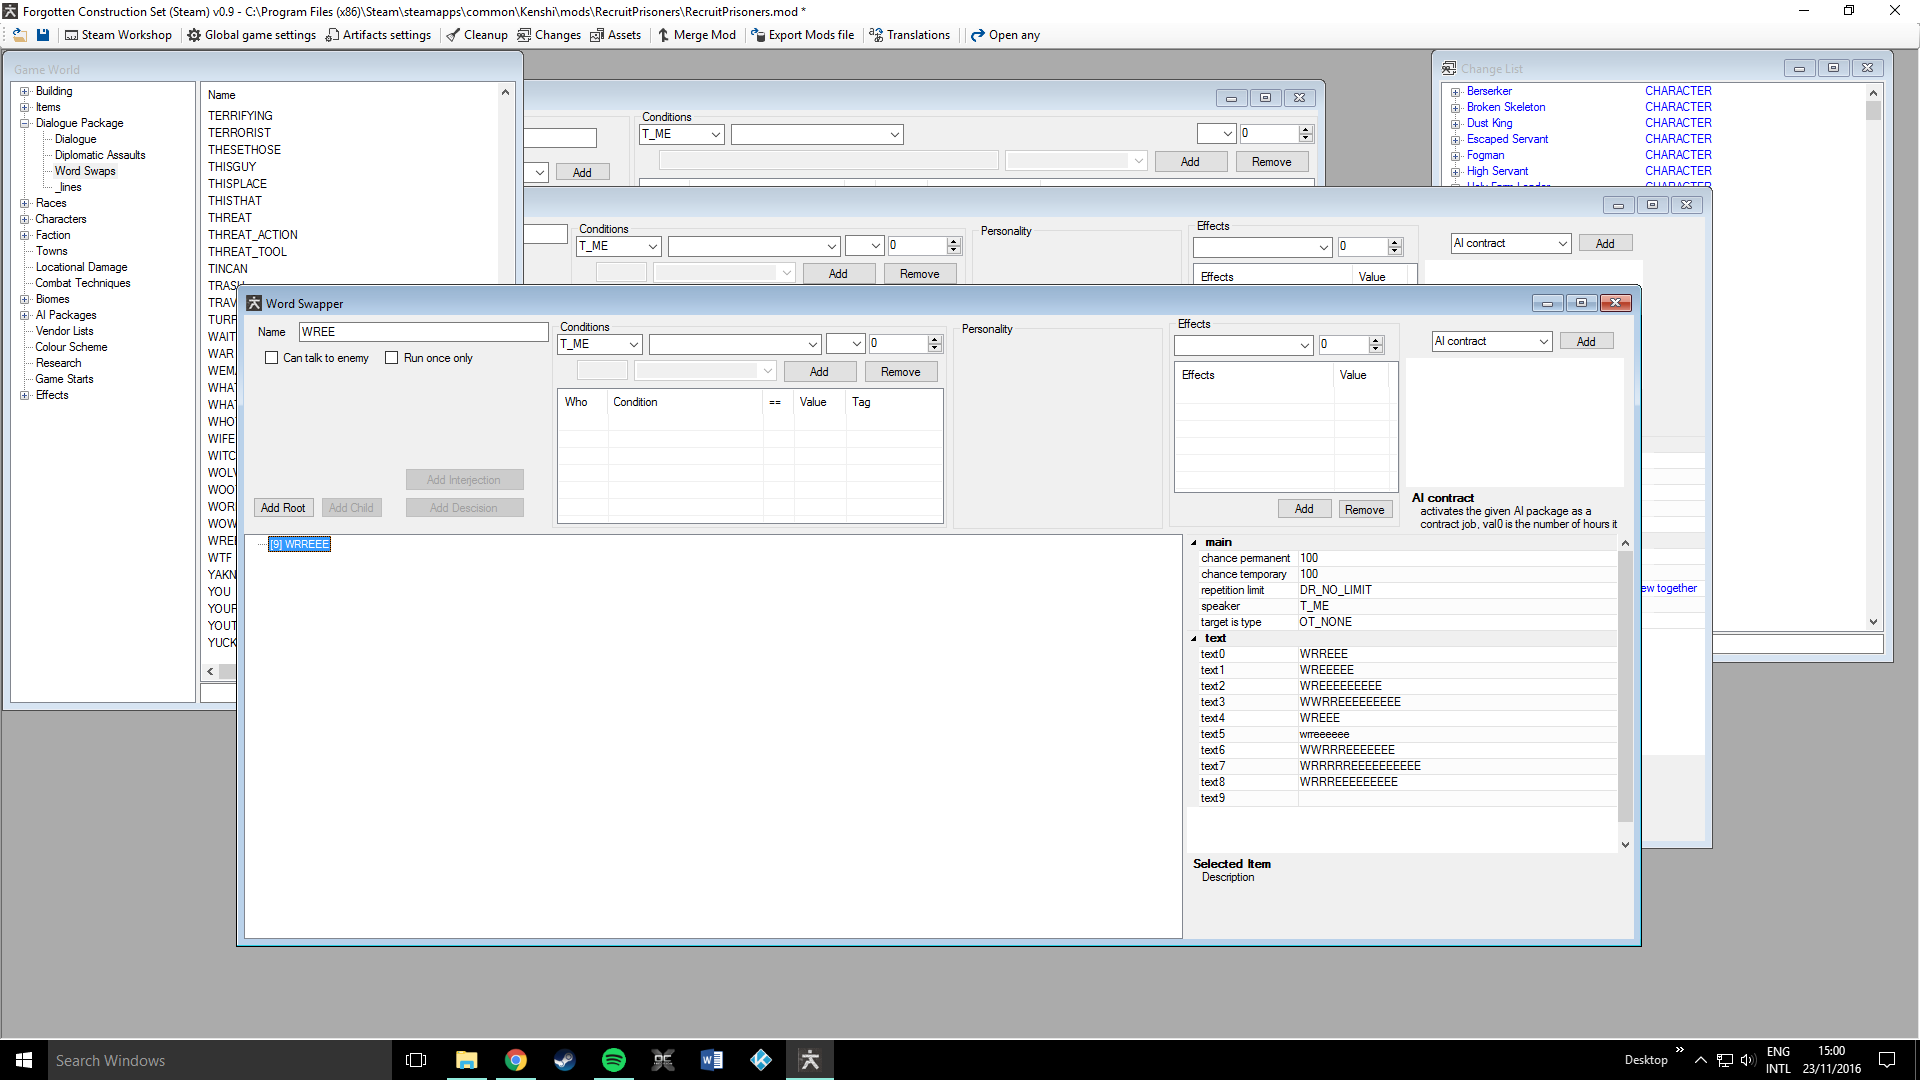This screenshot has height=1080, width=1920.
Task: Select Word Swaps in the tree
Action: click(85, 171)
